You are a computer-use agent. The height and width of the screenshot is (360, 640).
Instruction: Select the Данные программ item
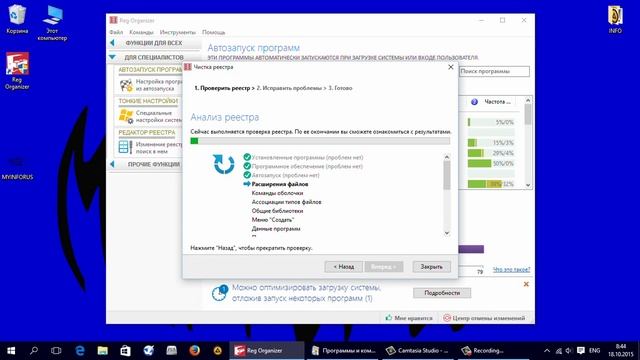tap(276, 229)
